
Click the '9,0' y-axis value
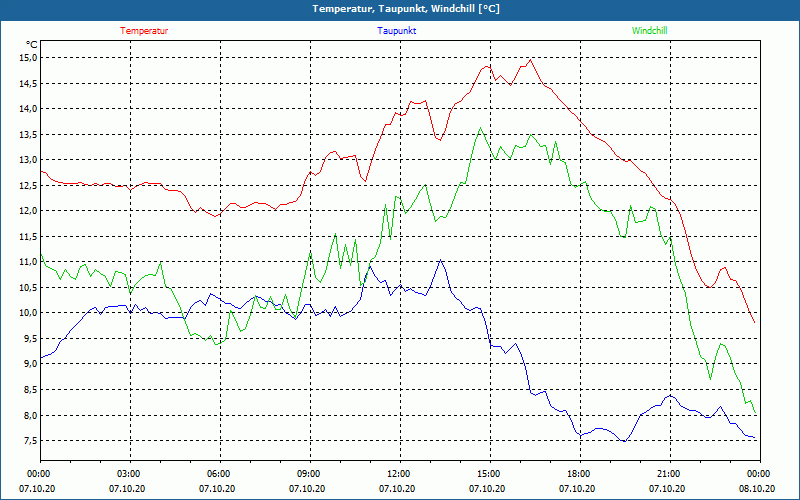30,364
